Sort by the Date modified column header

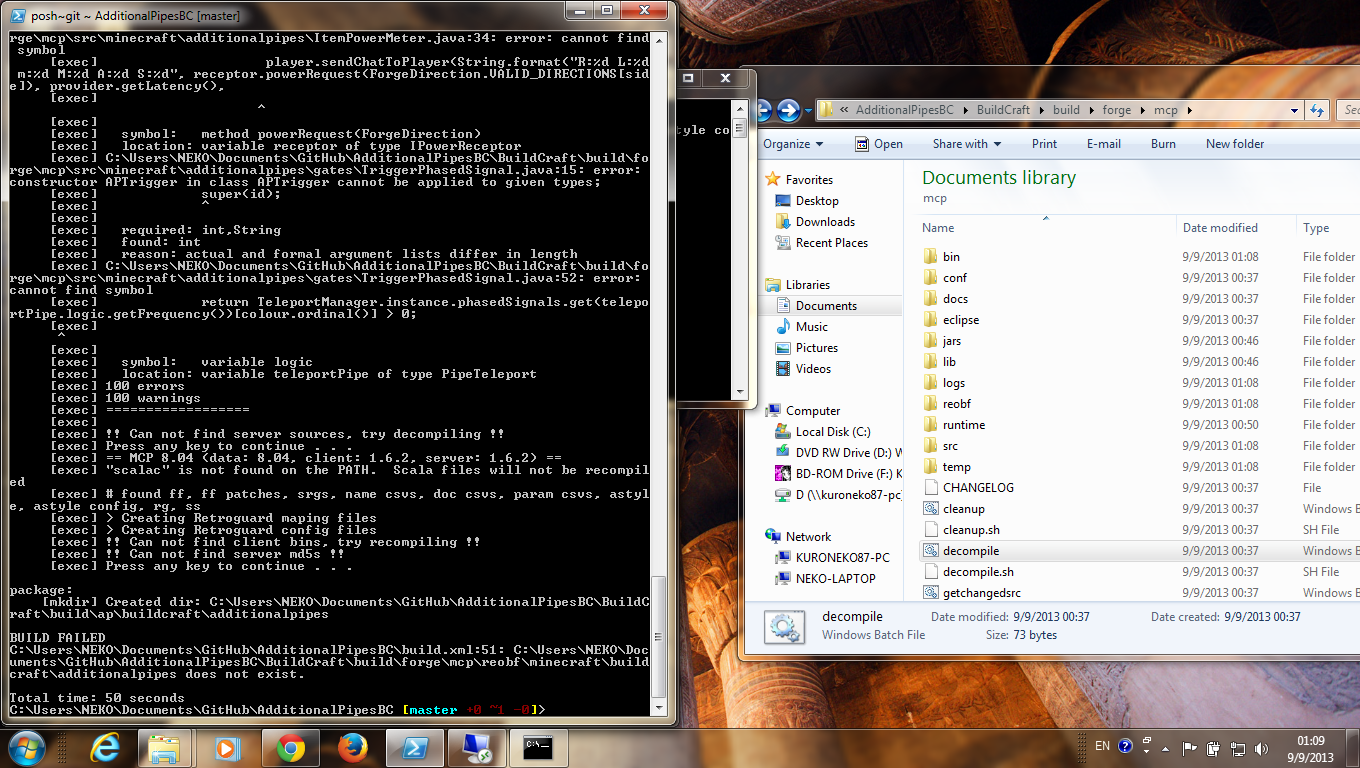pyautogui.click(x=1236, y=228)
